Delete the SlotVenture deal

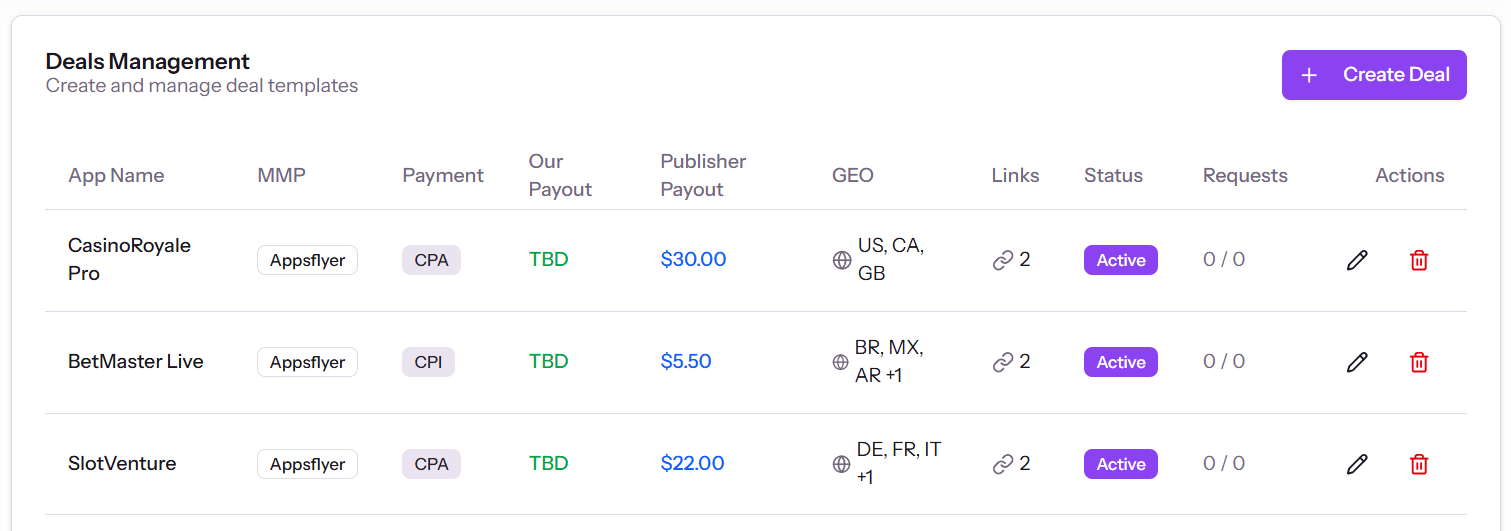point(1419,464)
